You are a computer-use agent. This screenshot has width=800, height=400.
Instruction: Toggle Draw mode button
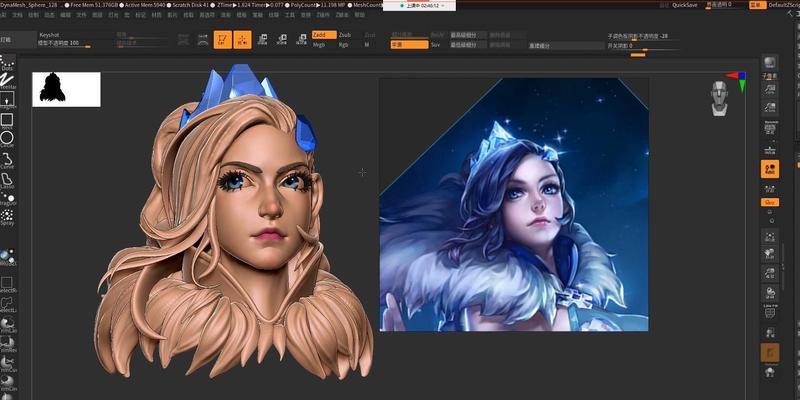(x=242, y=39)
